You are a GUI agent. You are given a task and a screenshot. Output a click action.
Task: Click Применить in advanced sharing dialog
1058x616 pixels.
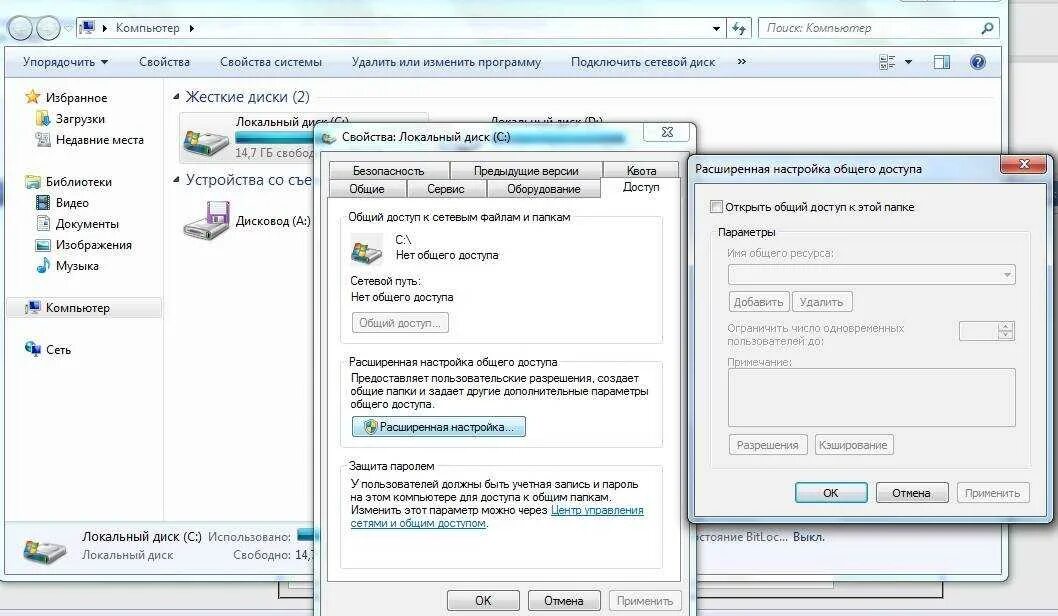pyautogui.click(x=993, y=493)
